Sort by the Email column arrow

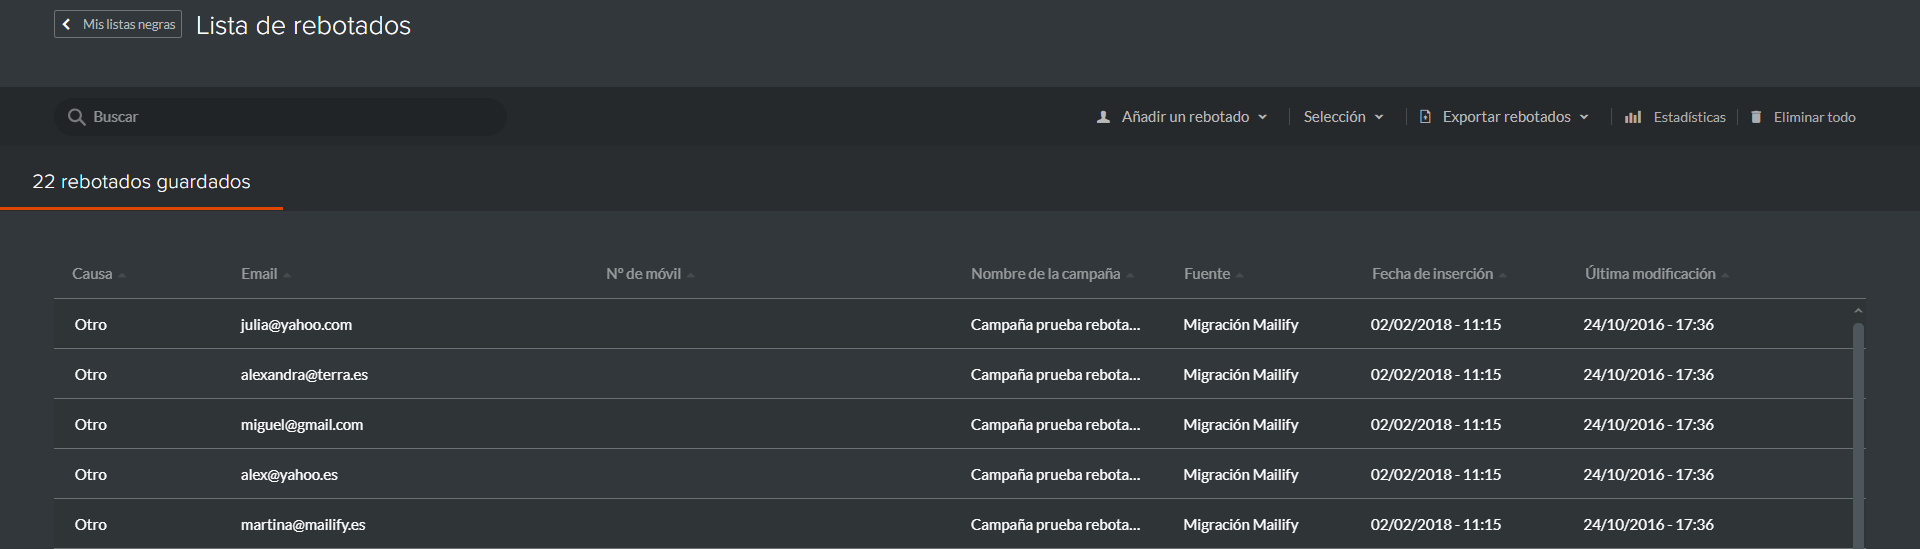pyautogui.click(x=287, y=275)
